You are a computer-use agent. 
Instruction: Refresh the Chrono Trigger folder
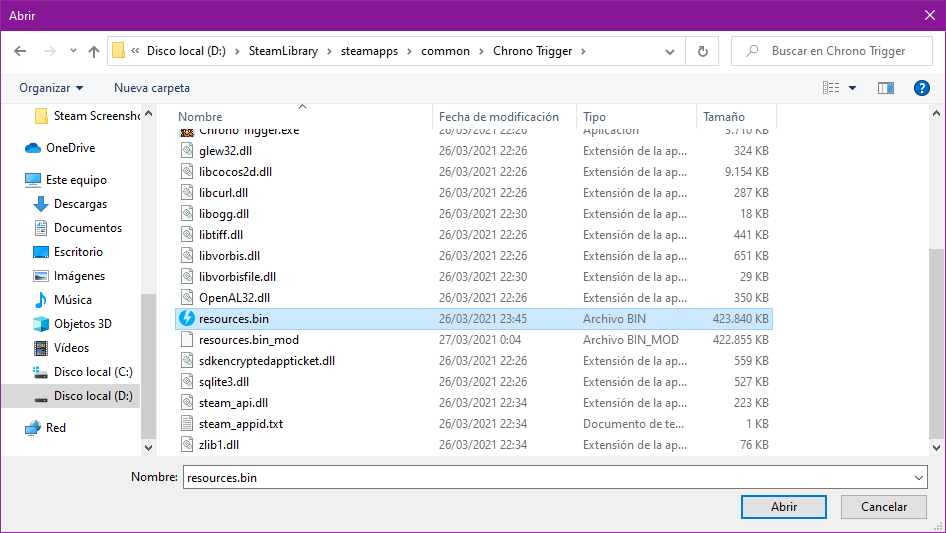point(702,51)
